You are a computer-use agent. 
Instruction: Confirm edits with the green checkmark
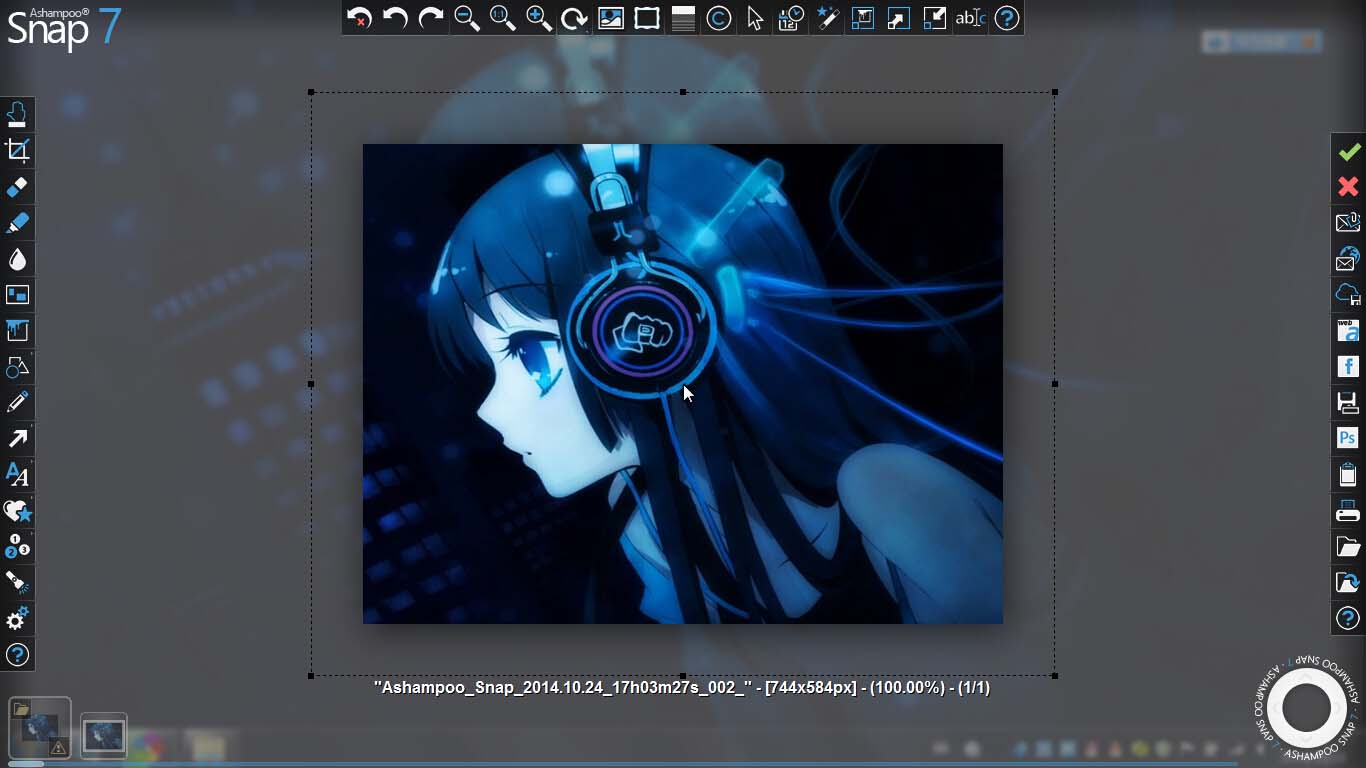tap(1348, 151)
